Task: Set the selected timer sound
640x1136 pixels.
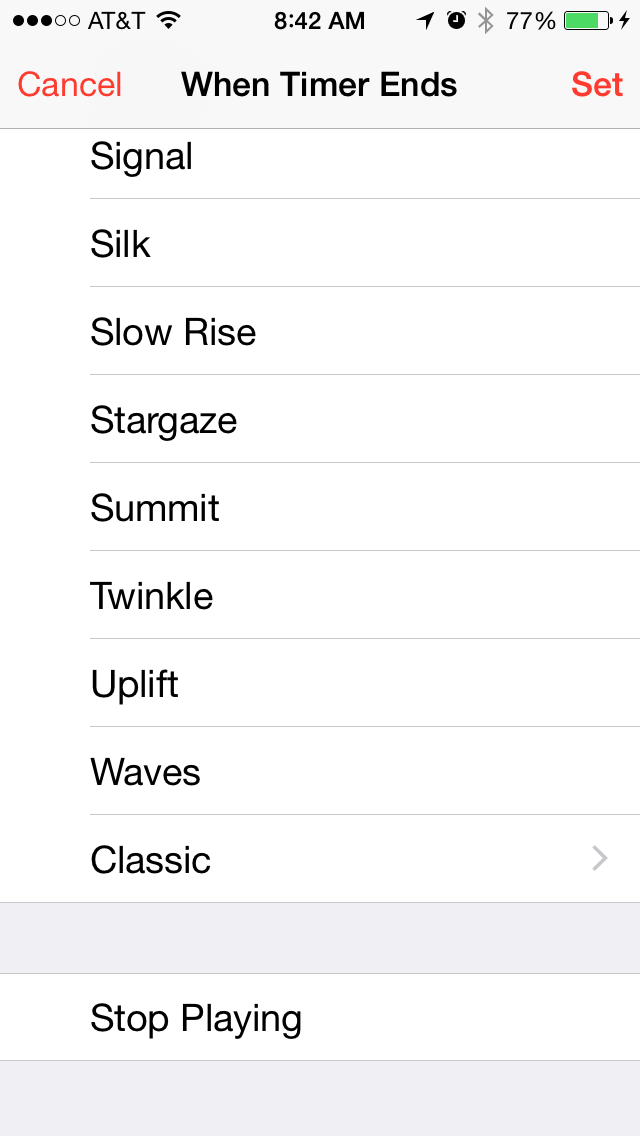Action: pos(597,84)
